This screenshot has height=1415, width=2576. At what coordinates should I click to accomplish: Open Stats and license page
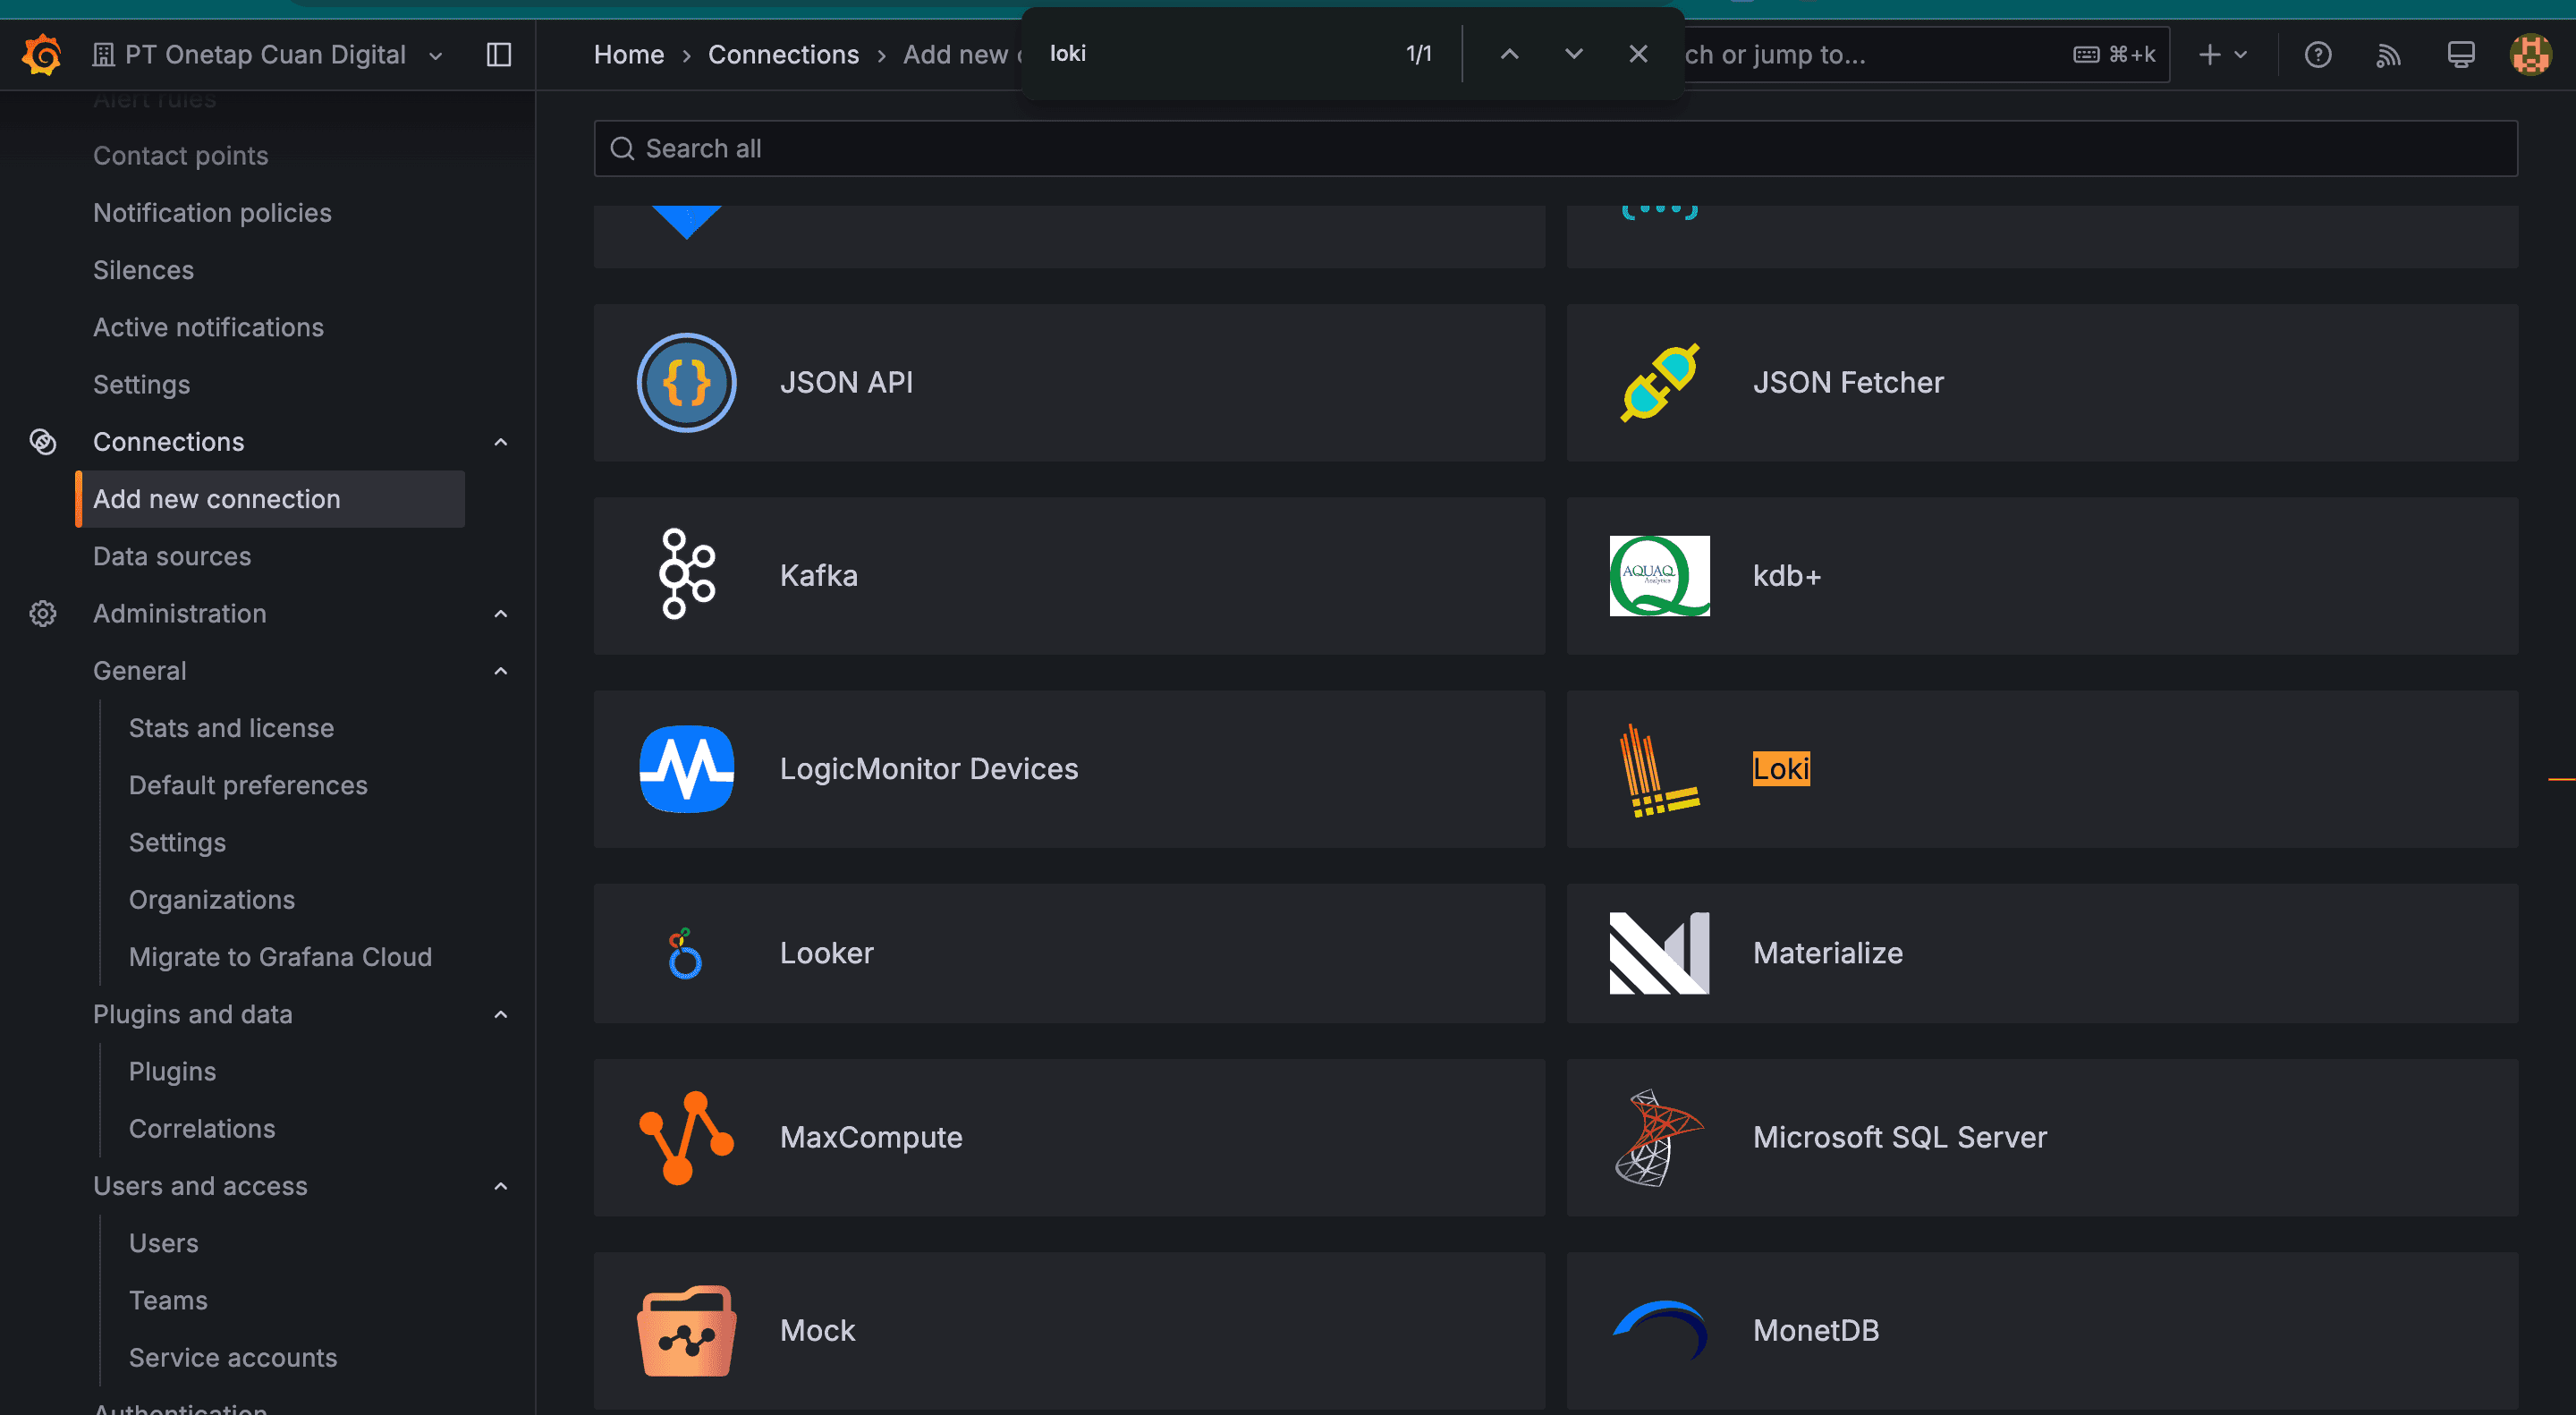(231, 728)
